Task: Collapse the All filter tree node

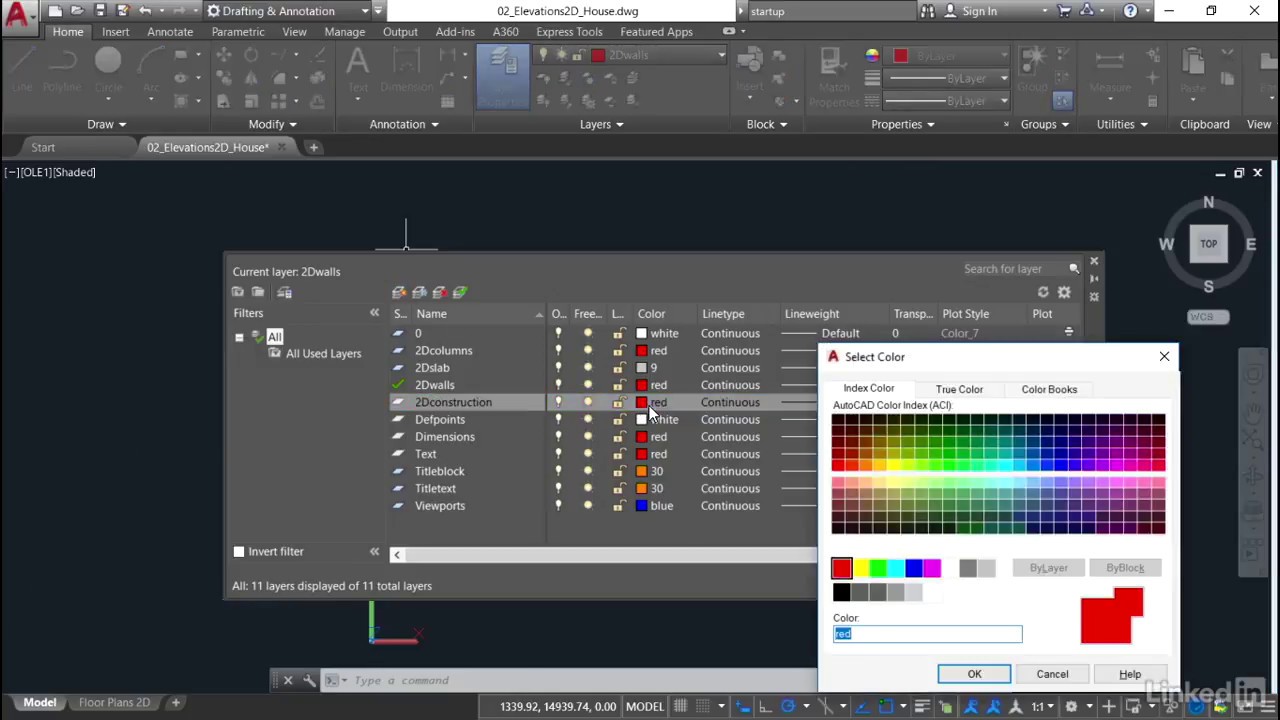Action: pyautogui.click(x=239, y=337)
